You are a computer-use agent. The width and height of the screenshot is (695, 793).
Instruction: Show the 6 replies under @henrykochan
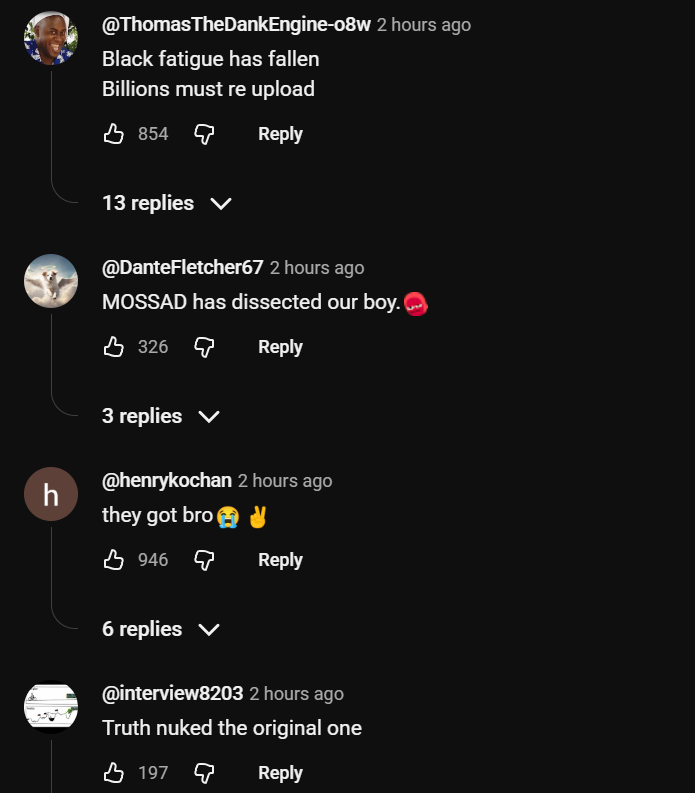[160, 629]
